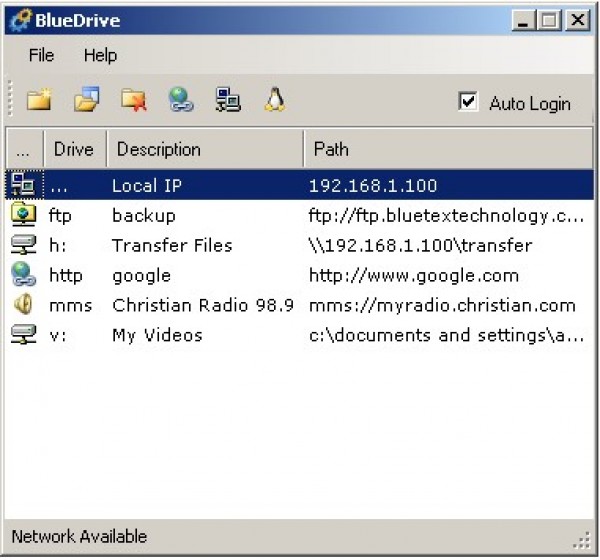Click the http google globe icon
This screenshot has width=600, height=560.
(23, 274)
